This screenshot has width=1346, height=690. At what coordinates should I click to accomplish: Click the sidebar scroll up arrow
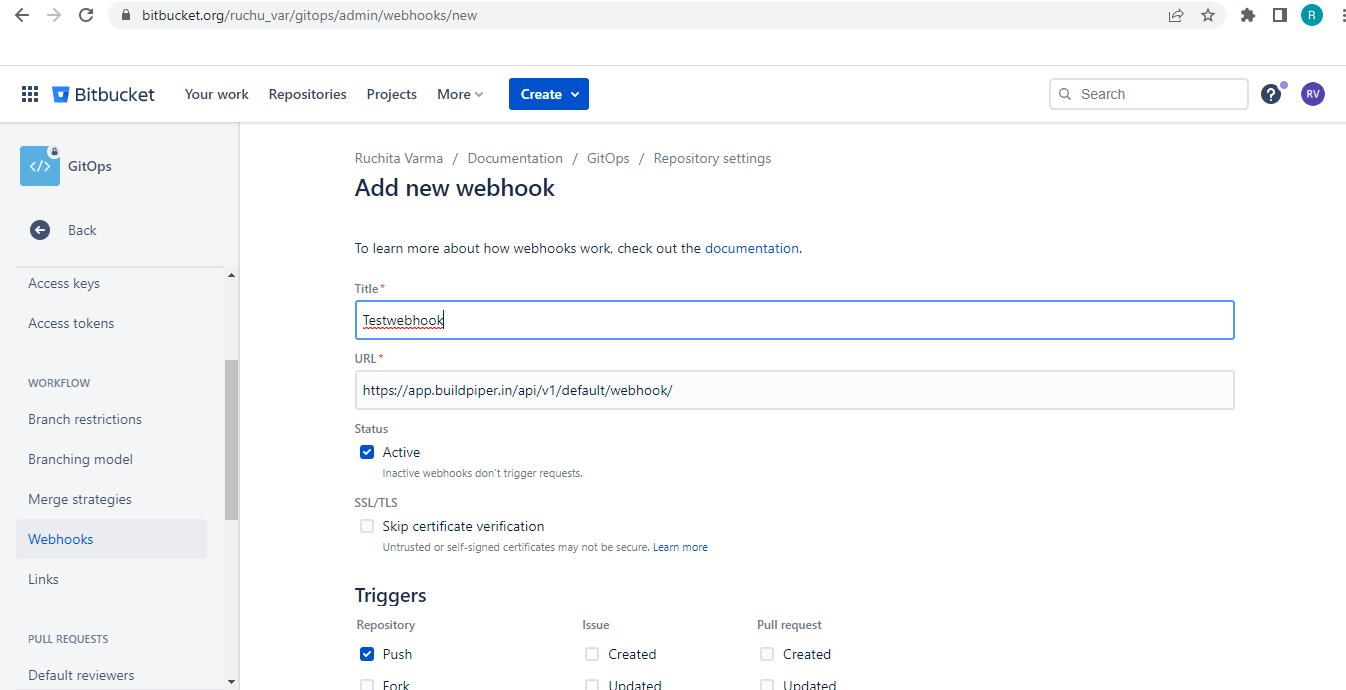click(232, 275)
